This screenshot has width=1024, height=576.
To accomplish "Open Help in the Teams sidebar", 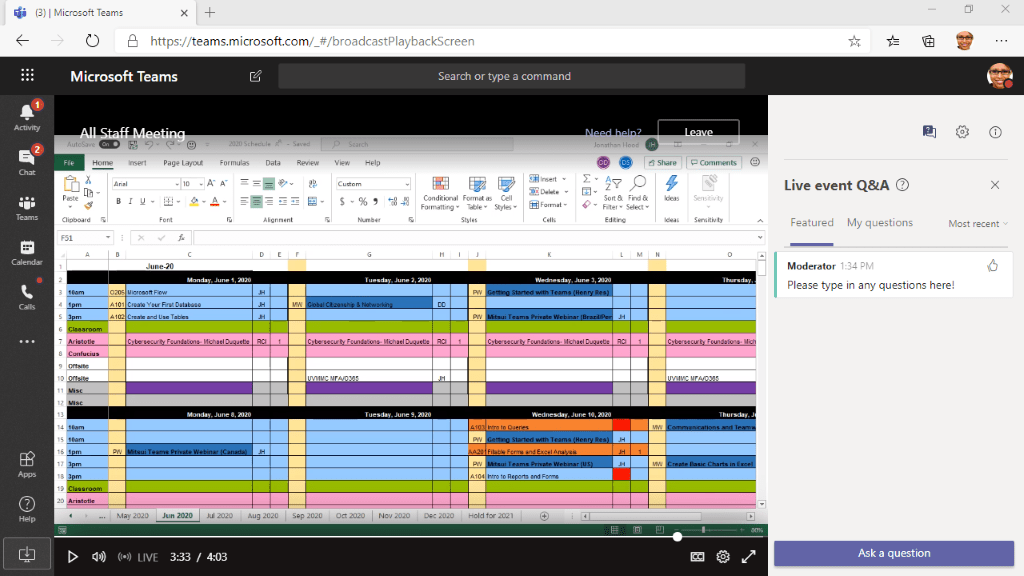I will pos(27,509).
